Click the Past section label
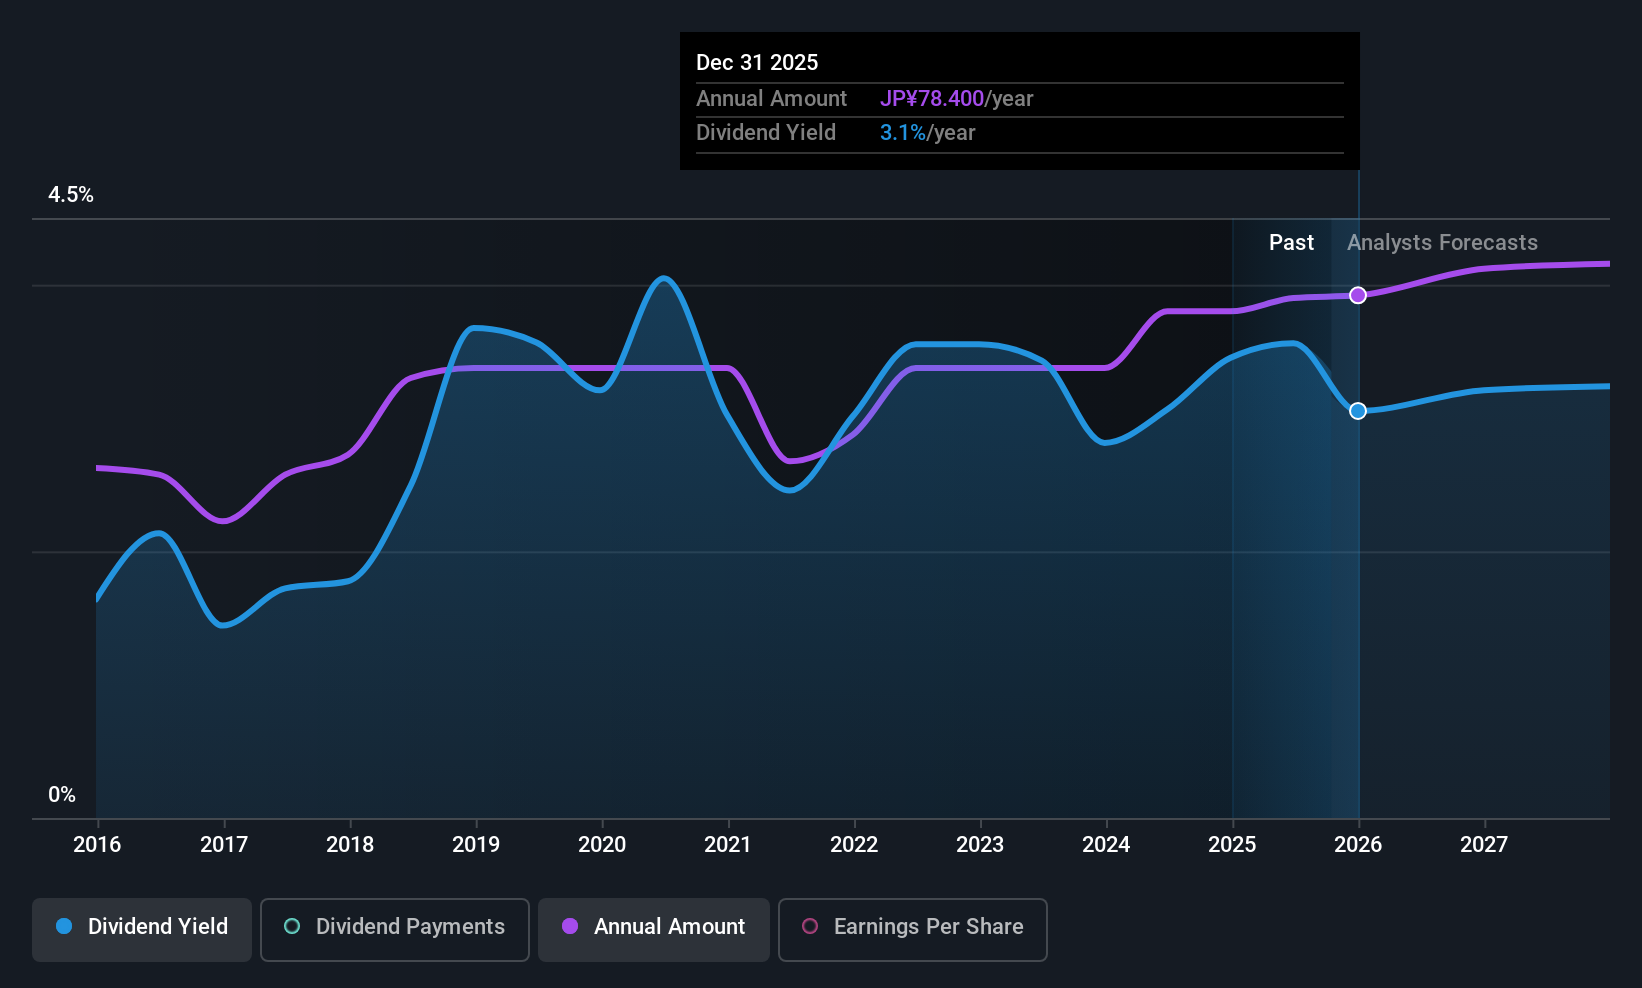The width and height of the screenshot is (1642, 988). [1291, 242]
